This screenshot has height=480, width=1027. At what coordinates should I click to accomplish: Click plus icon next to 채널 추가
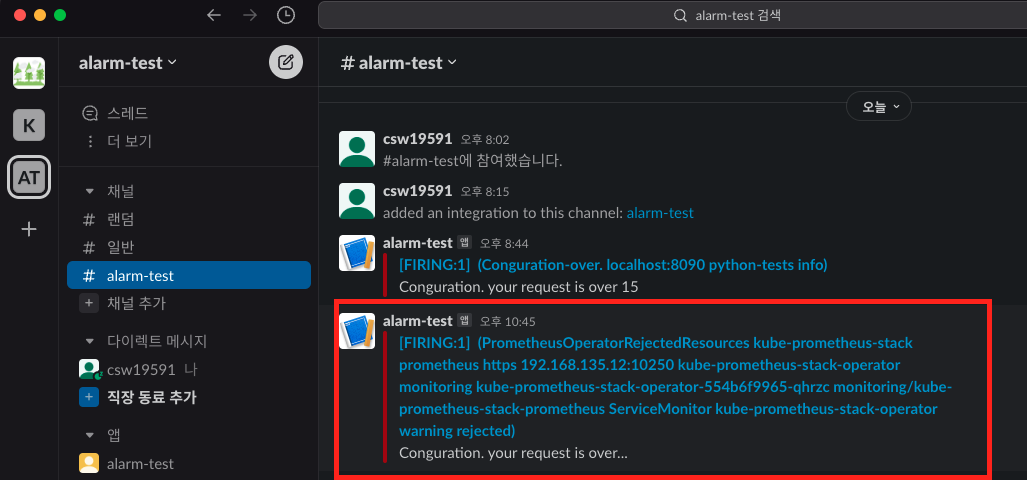pos(89,303)
